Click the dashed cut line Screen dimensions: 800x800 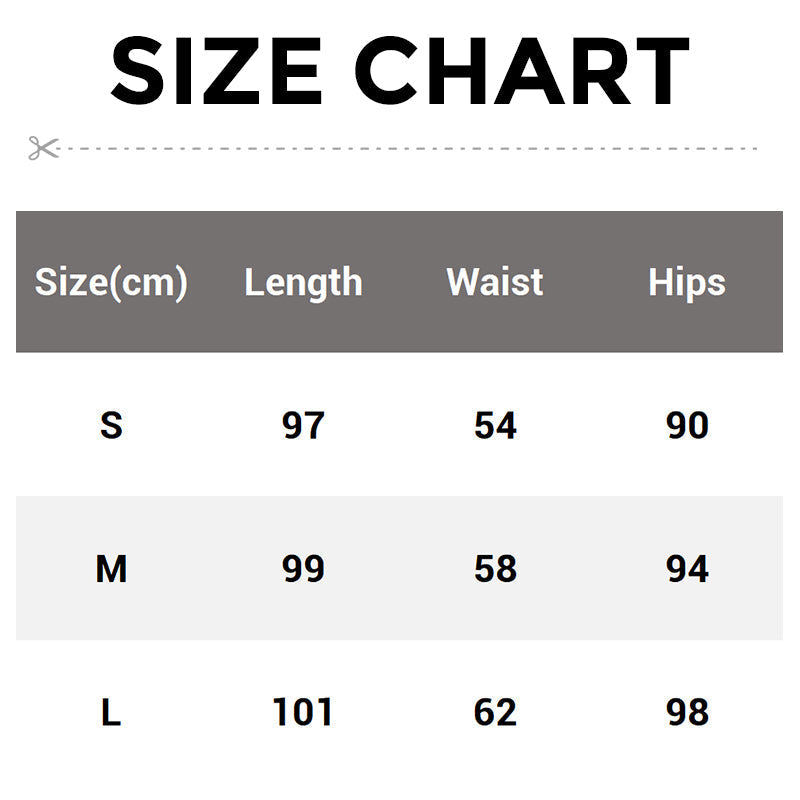407,148
